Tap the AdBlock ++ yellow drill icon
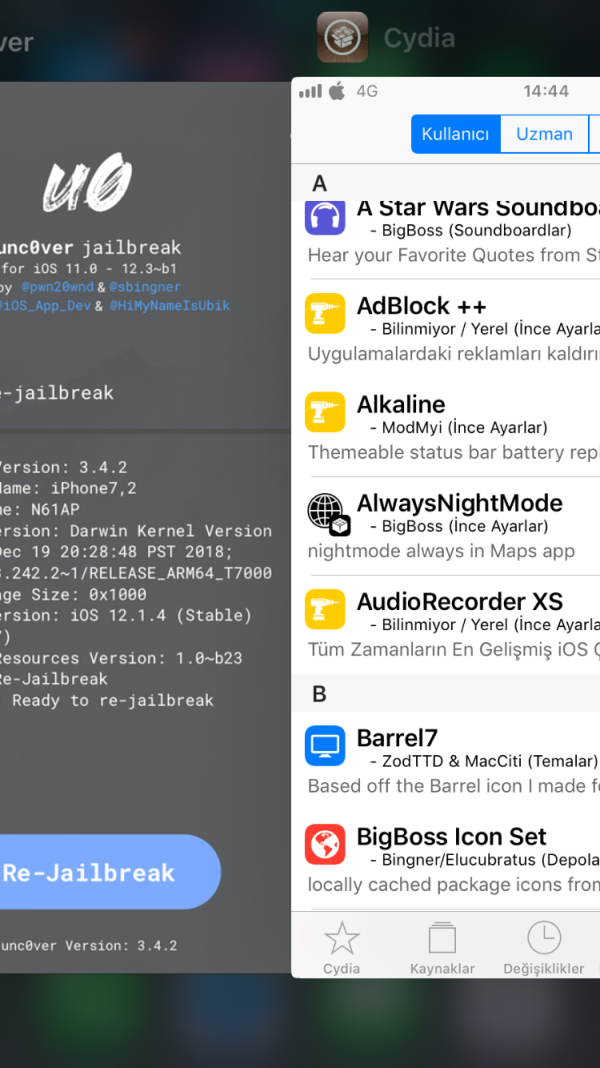The height and width of the screenshot is (1068, 600). pos(325,314)
